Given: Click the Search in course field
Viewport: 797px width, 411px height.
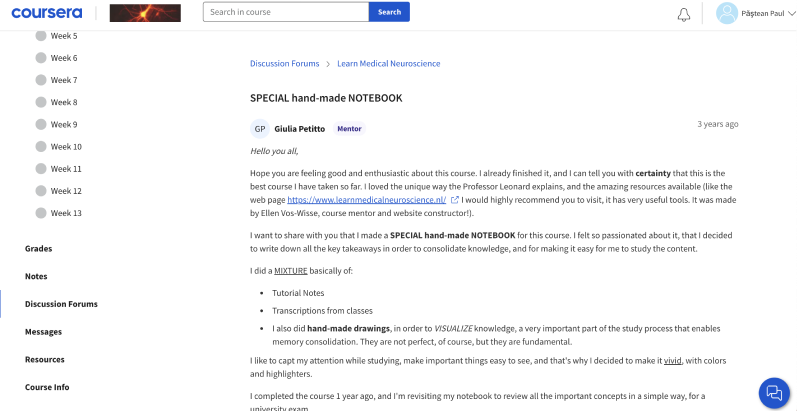Looking at the screenshot, I should (286, 12).
